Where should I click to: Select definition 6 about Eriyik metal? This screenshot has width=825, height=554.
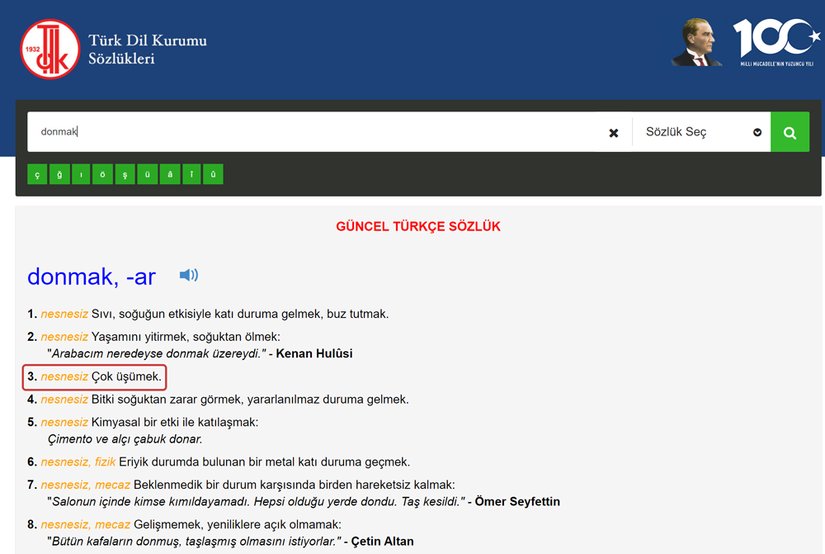(x=219, y=462)
